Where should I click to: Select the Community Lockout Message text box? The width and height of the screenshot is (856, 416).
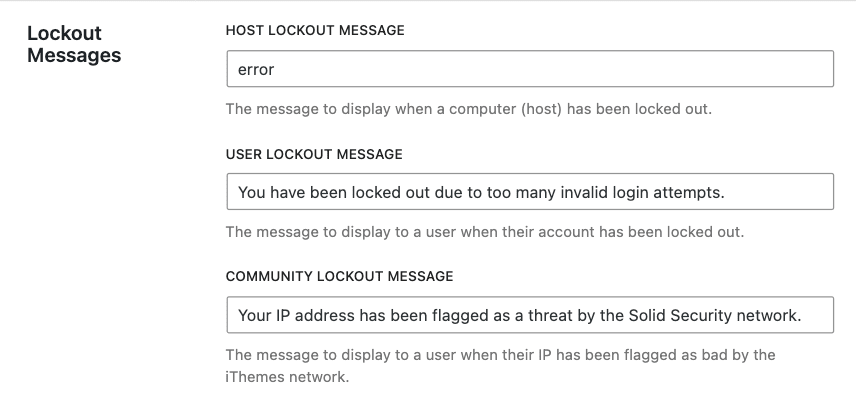pos(530,314)
